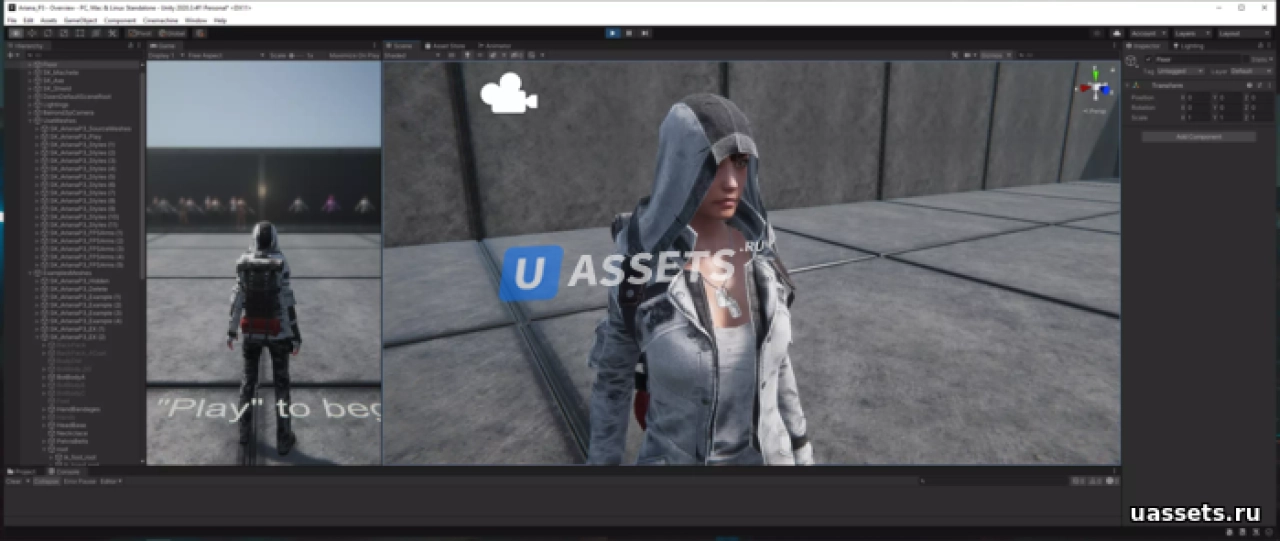Image resolution: width=1280 pixels, height=541 pixels.
Task: Switch to the Lighting tab
Action: [x=1189, y=46]
